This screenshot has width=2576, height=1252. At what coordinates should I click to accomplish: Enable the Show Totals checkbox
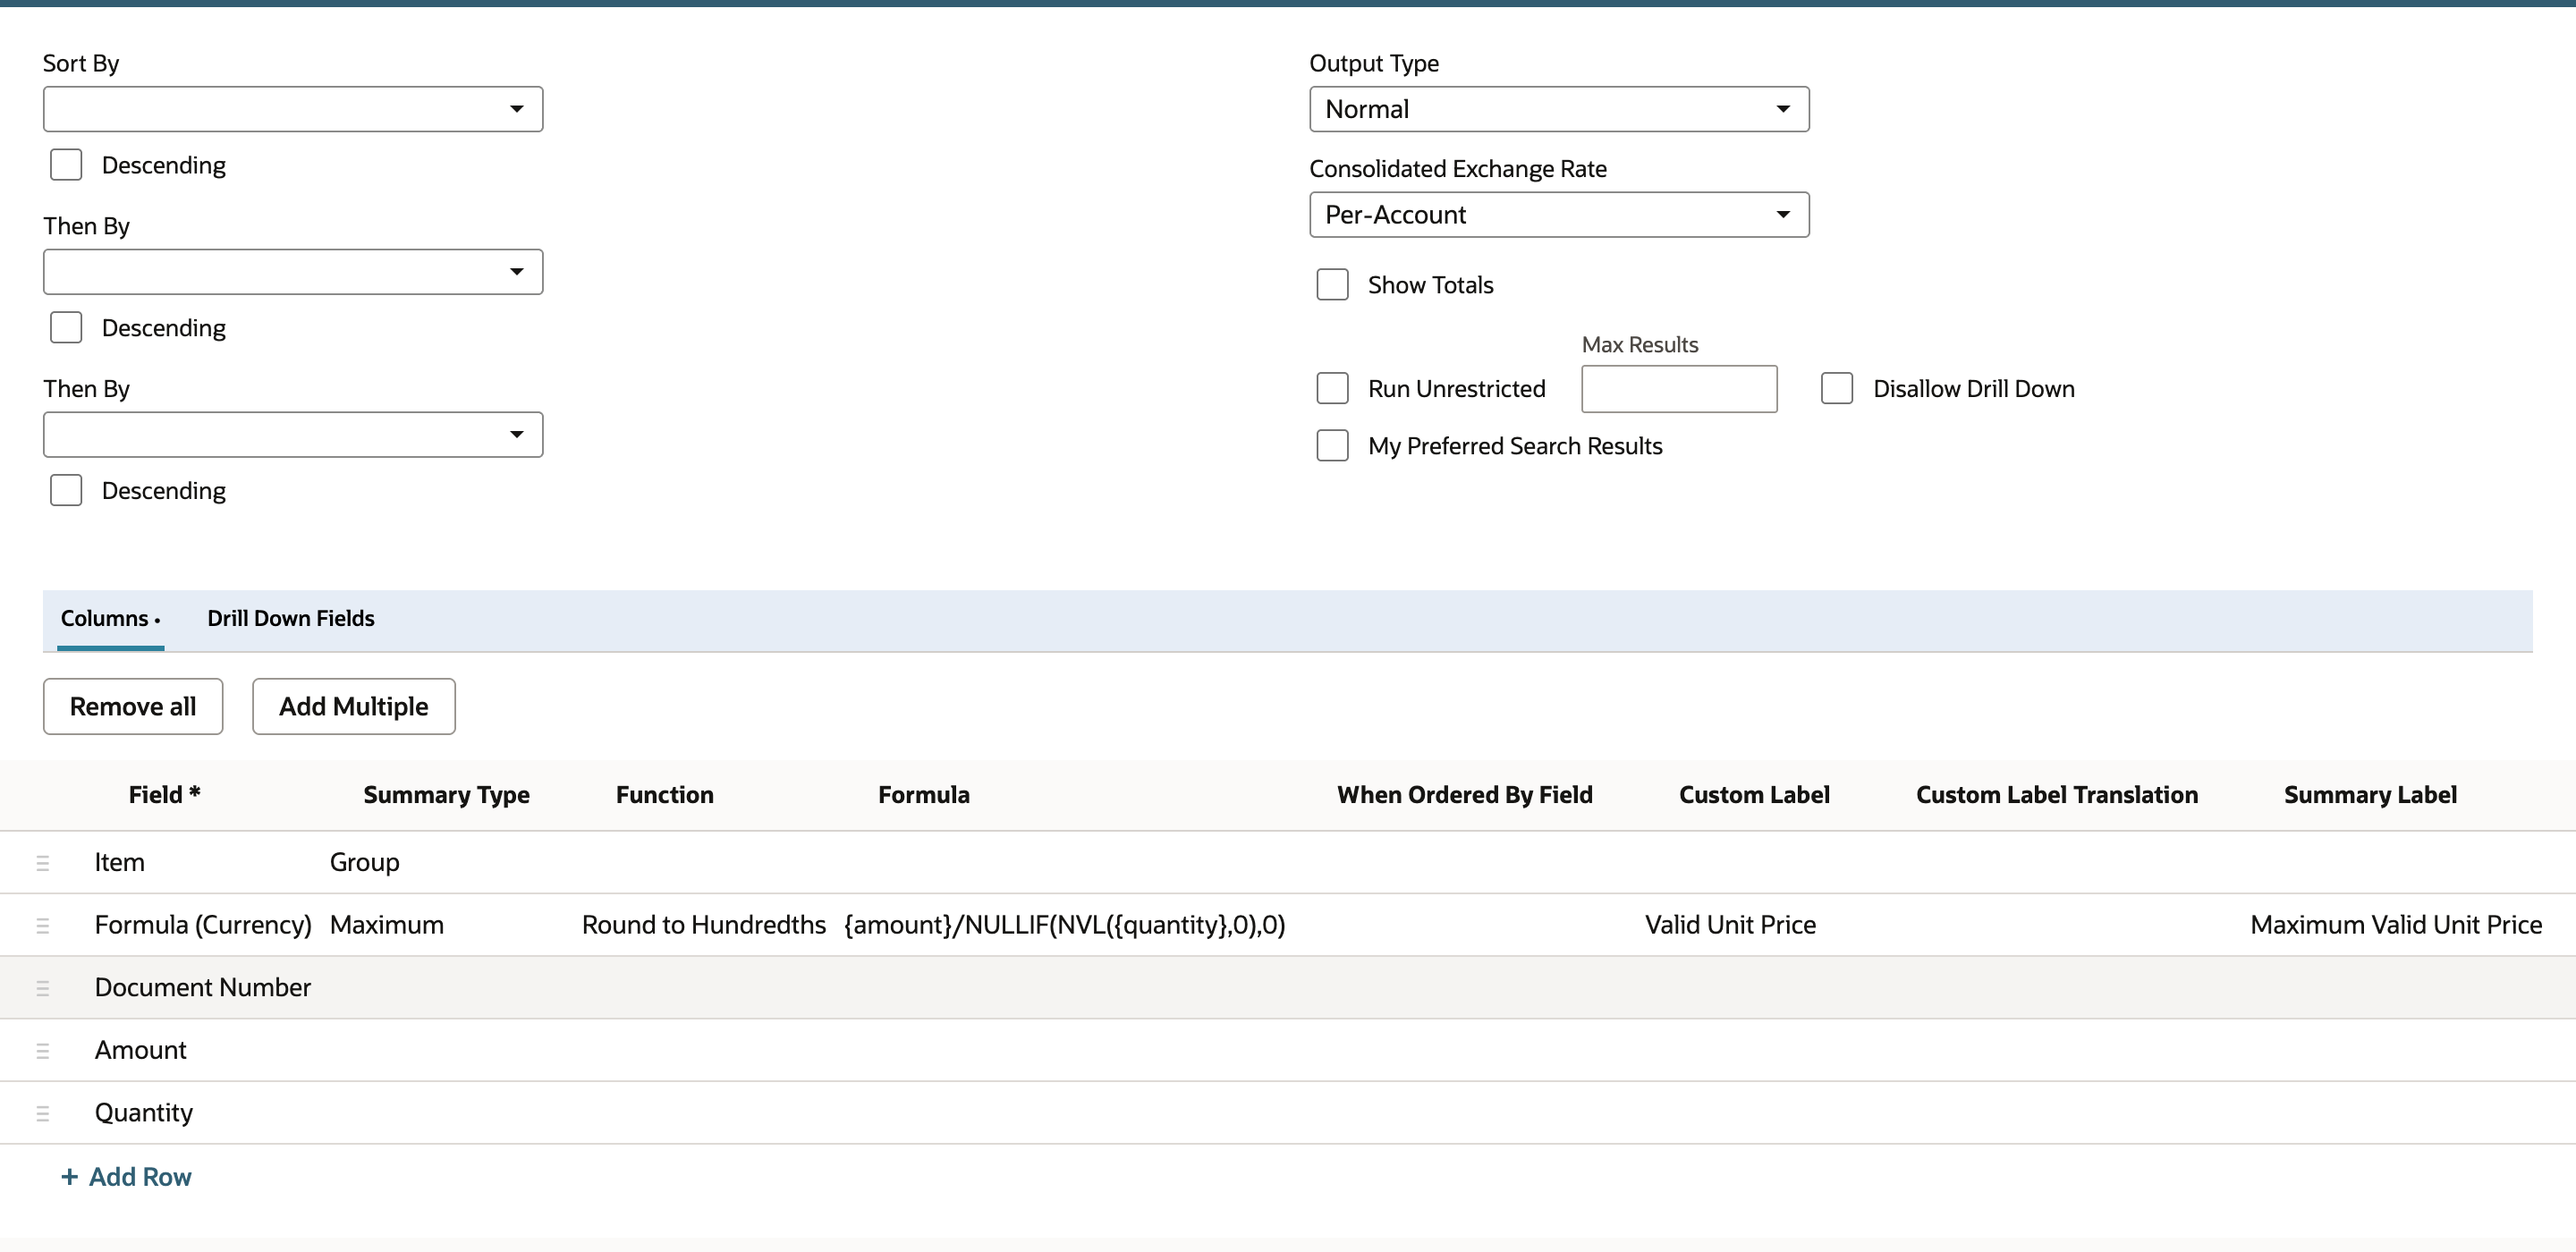click(1332, 285)
